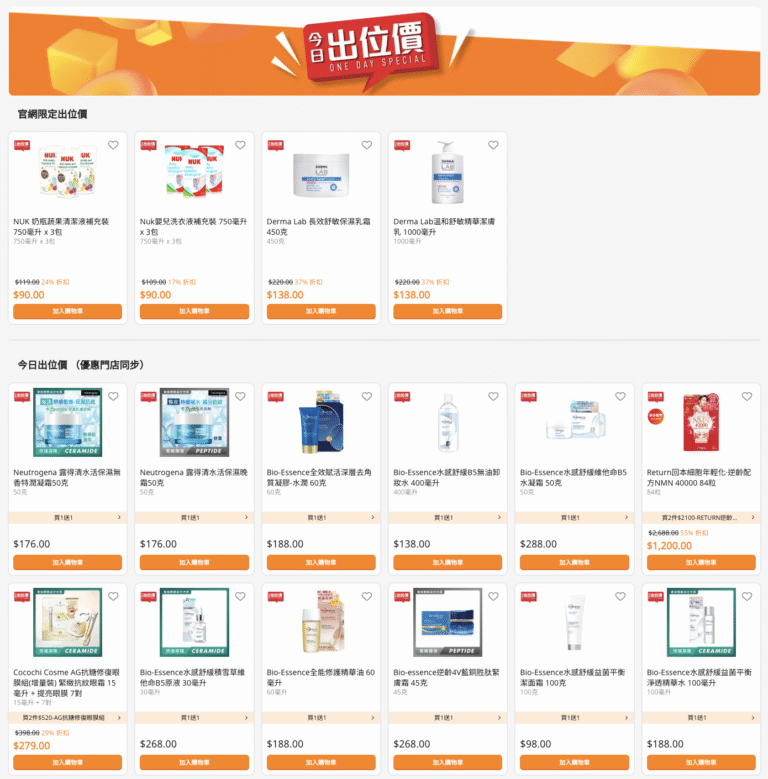Open Bio-Essence水感舒緩維他命B5水凝霜 product title

[573, 477]
